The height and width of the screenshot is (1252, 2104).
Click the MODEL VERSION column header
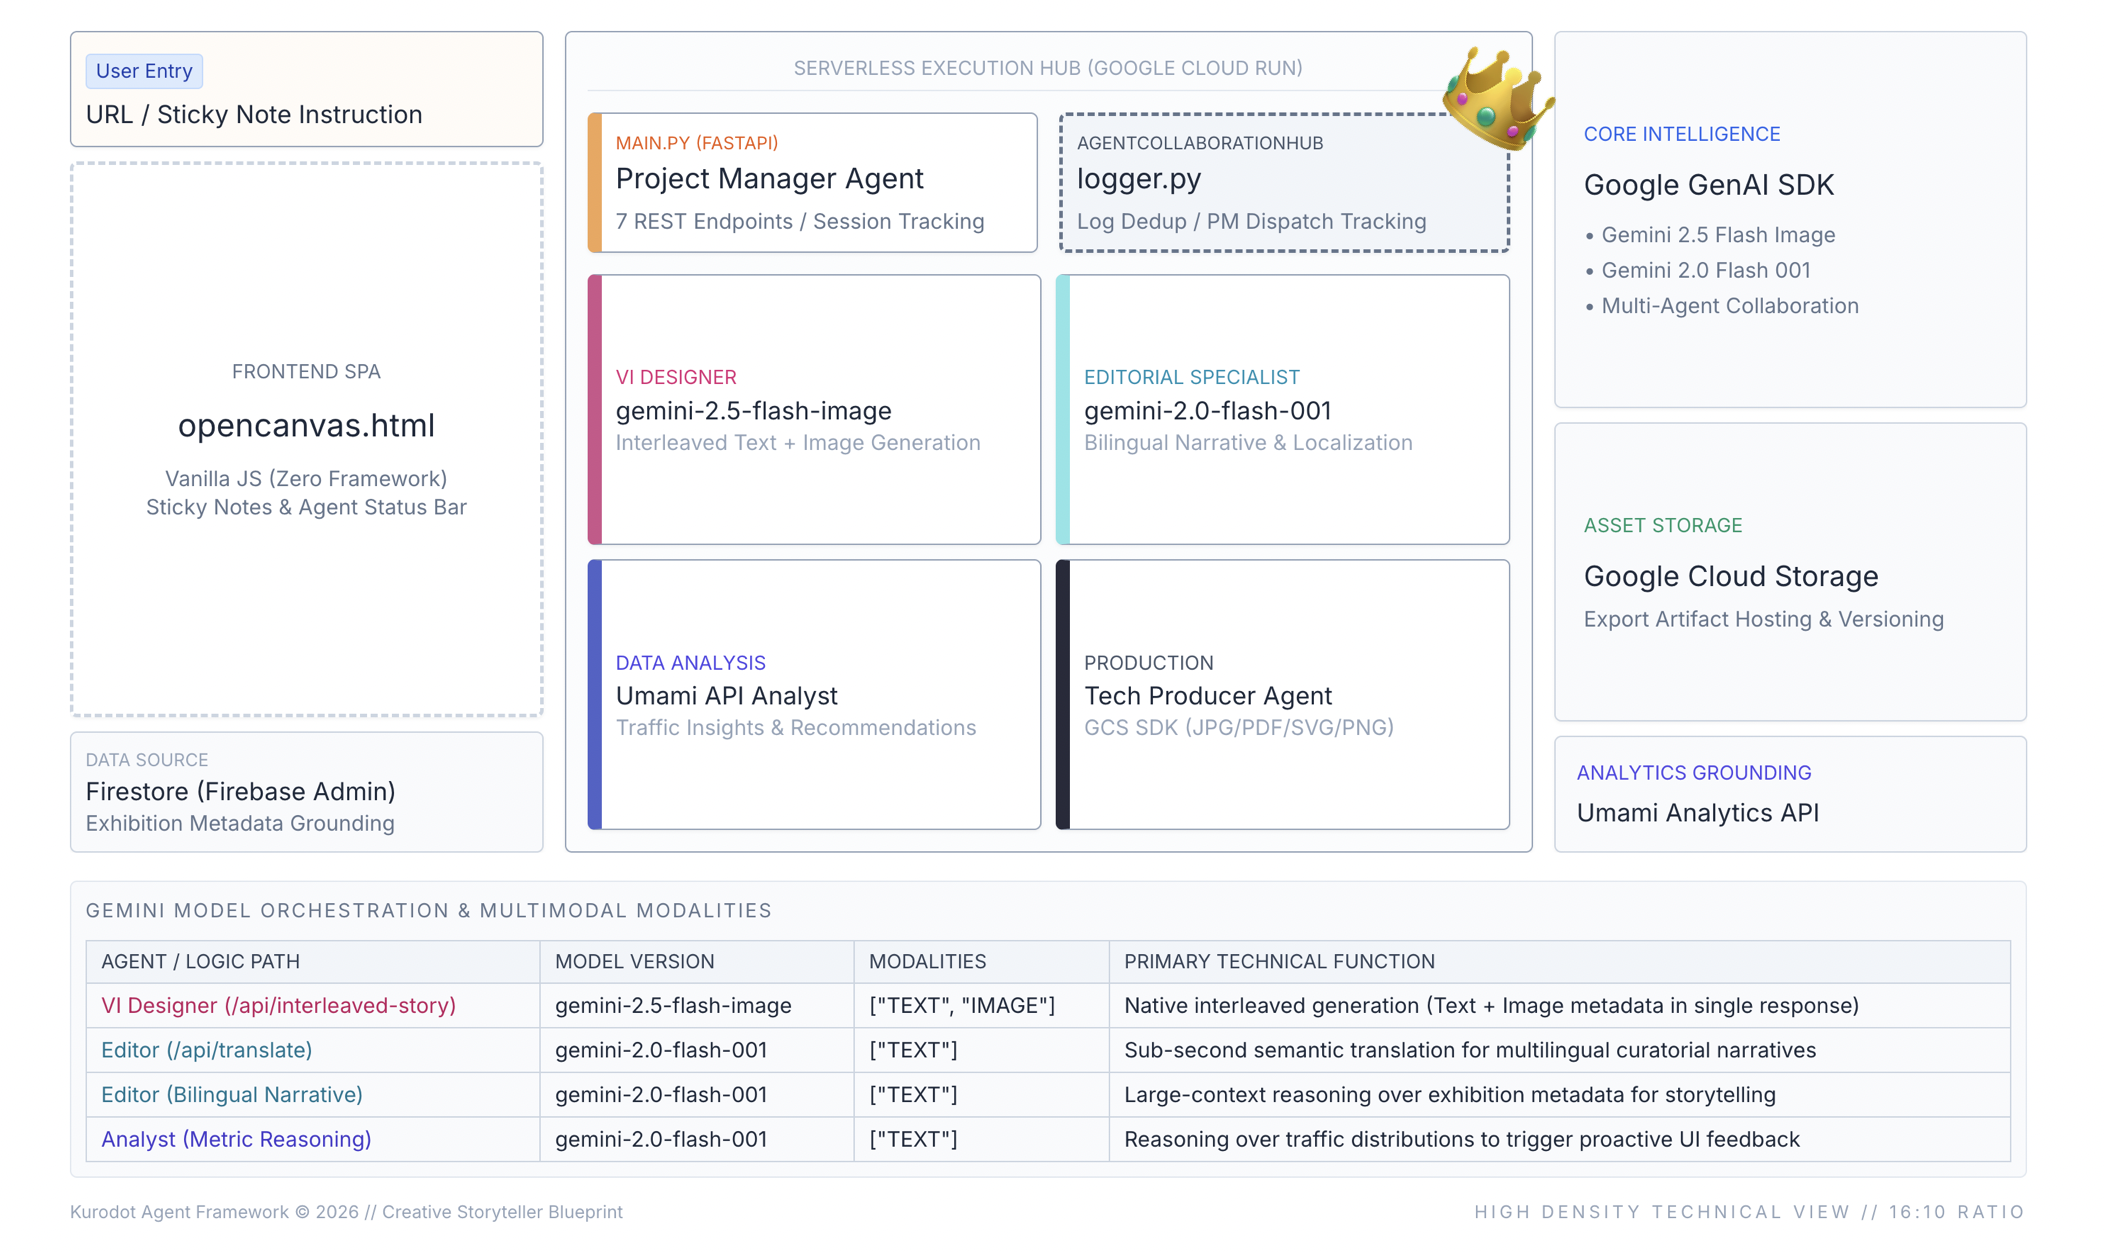point(634,961)
